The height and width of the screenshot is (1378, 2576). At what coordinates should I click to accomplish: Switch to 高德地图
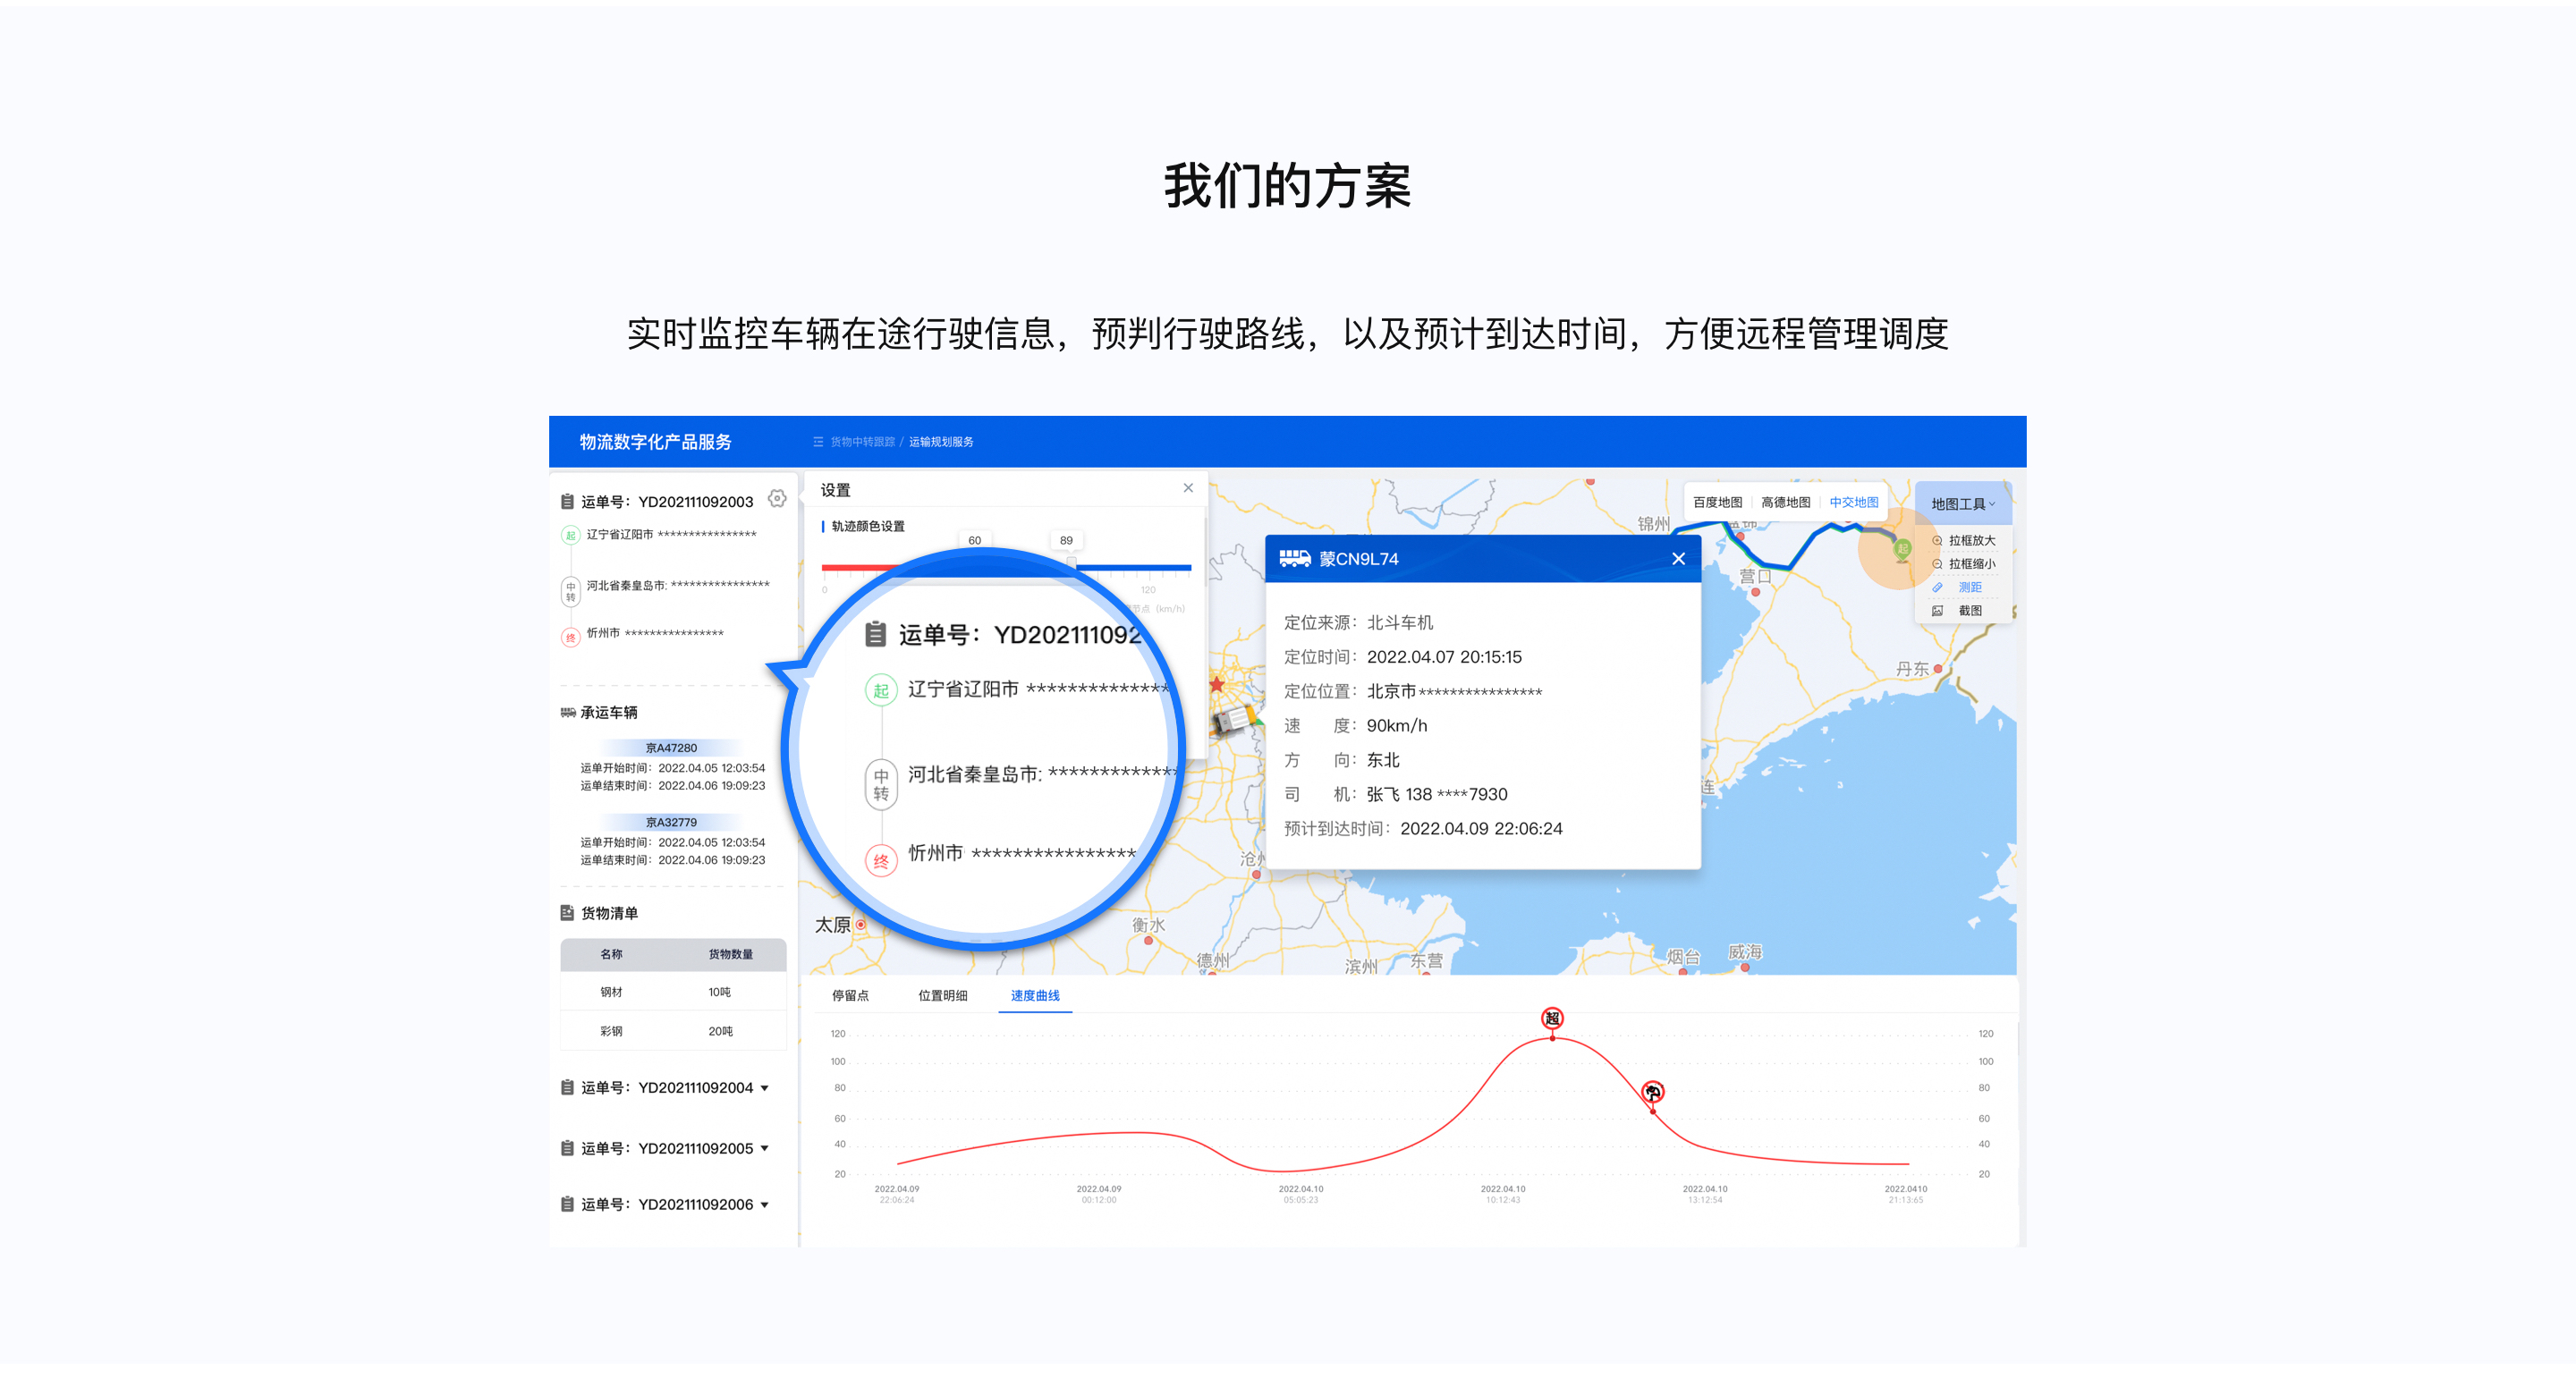point(1785,502)
